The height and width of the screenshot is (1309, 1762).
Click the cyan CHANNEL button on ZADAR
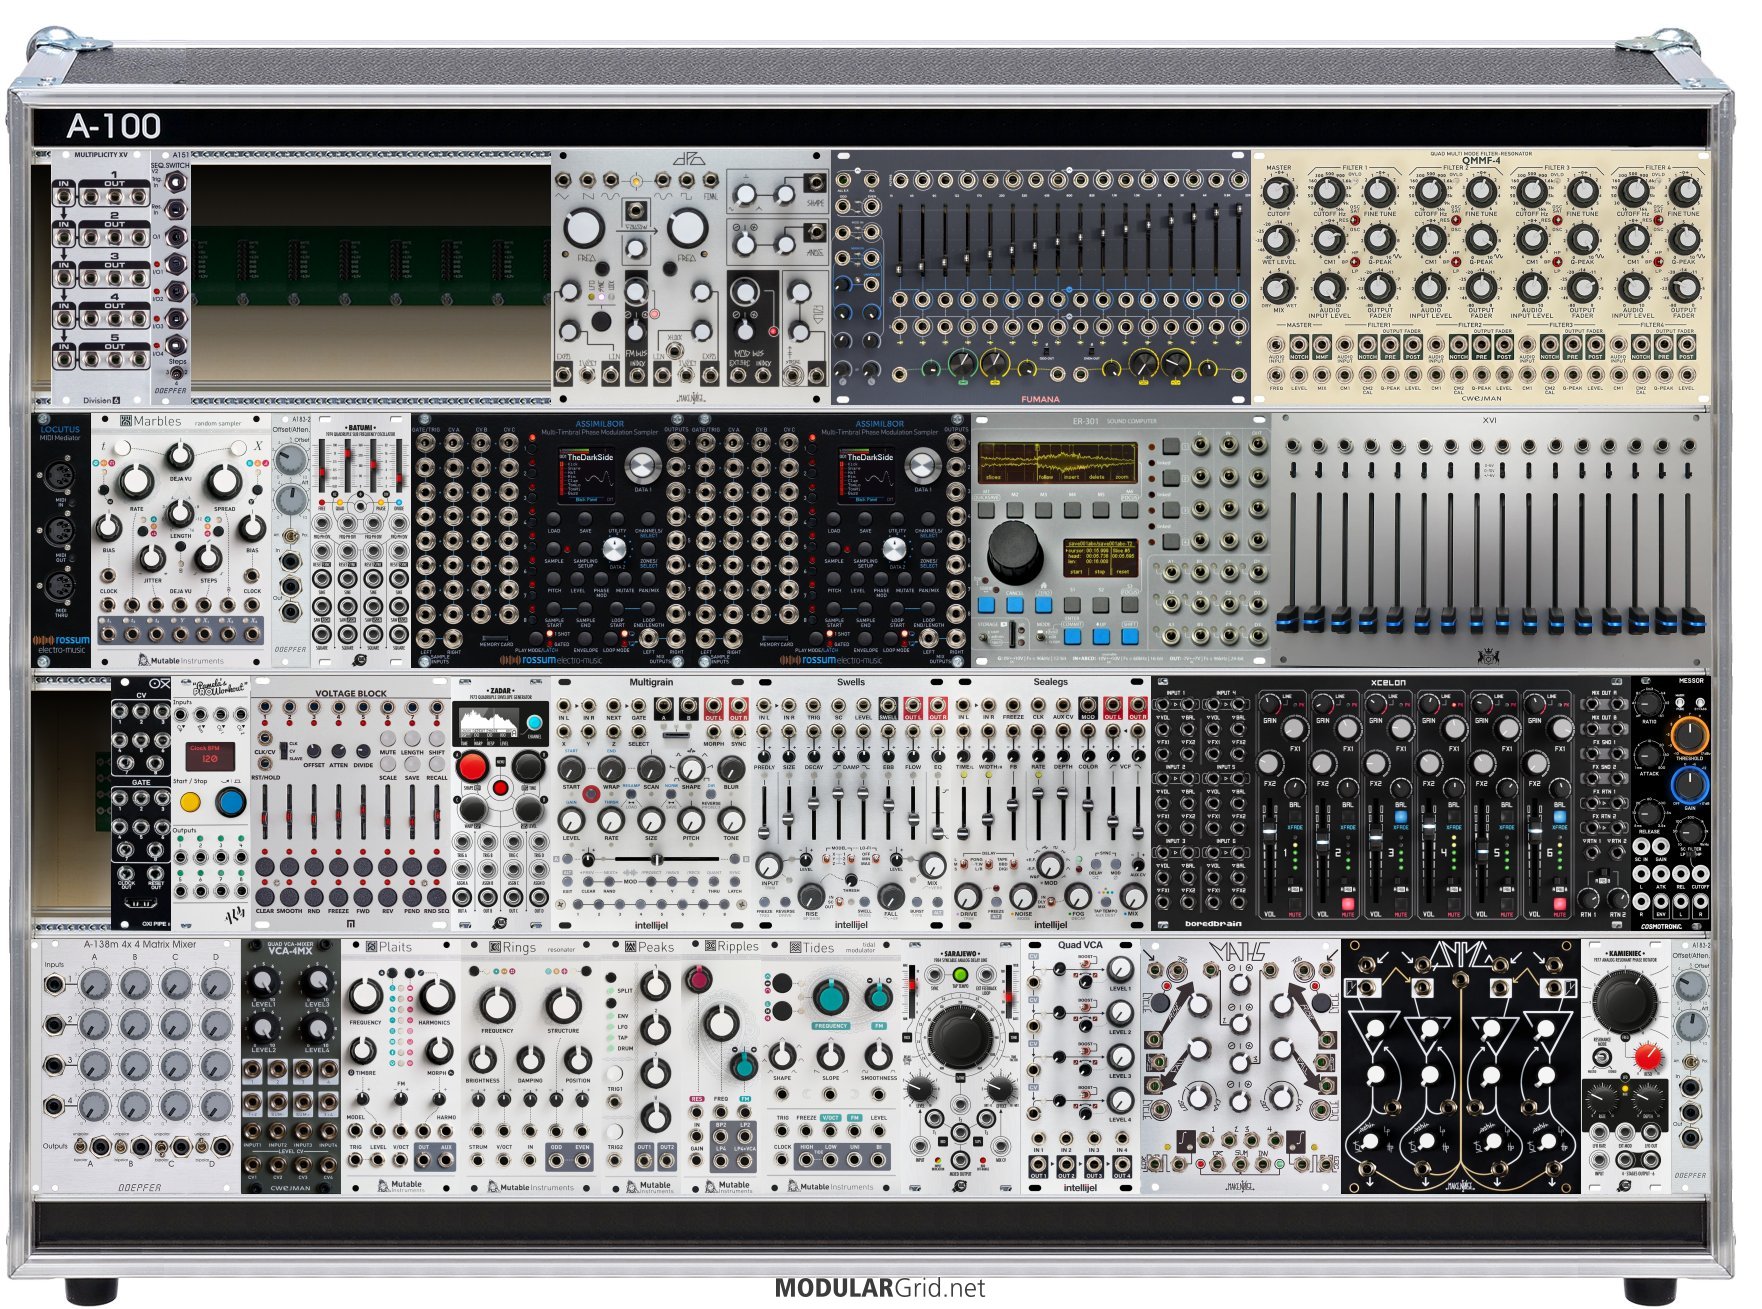(x=535, y=723)
